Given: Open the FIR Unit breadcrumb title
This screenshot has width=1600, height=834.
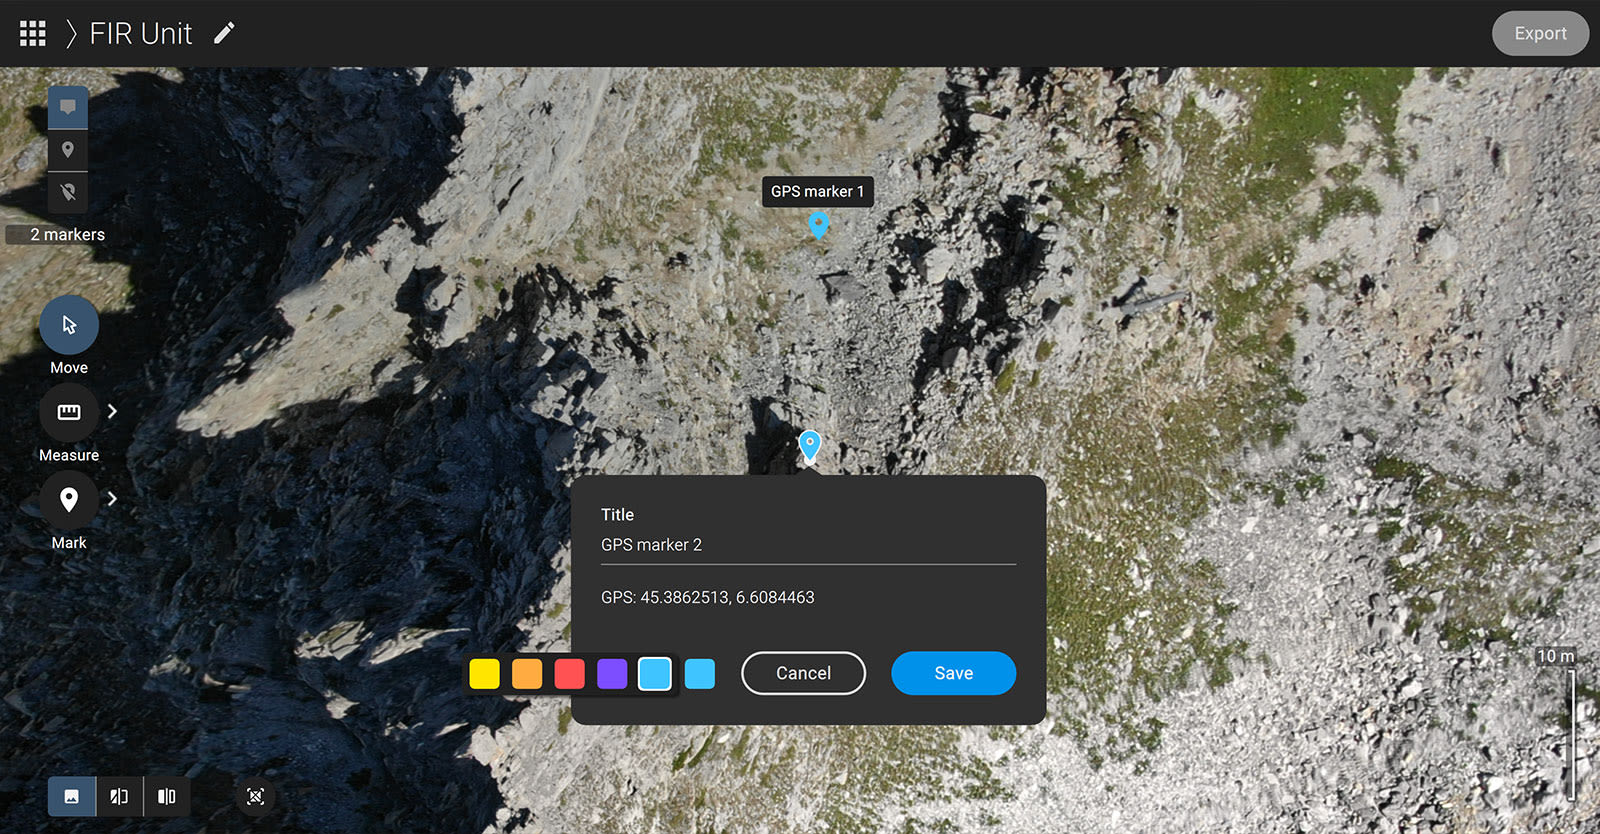Looking at the screenshot, I should (141, 33).
